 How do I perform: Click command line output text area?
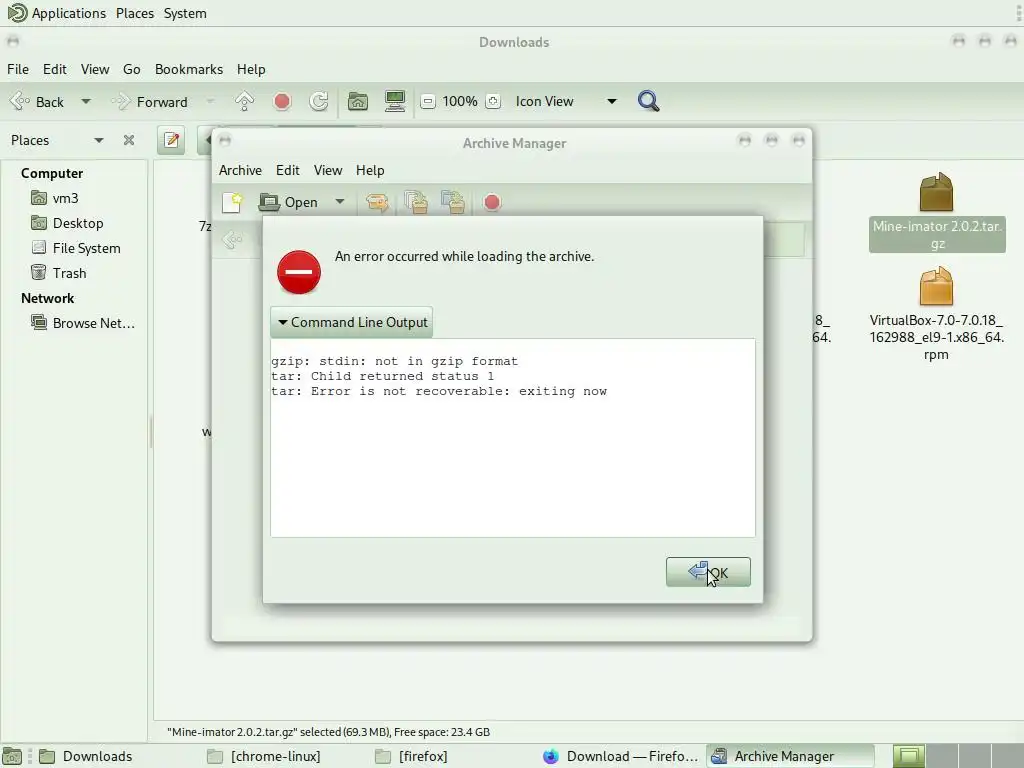pyautogui.click(x=513, y=438)
